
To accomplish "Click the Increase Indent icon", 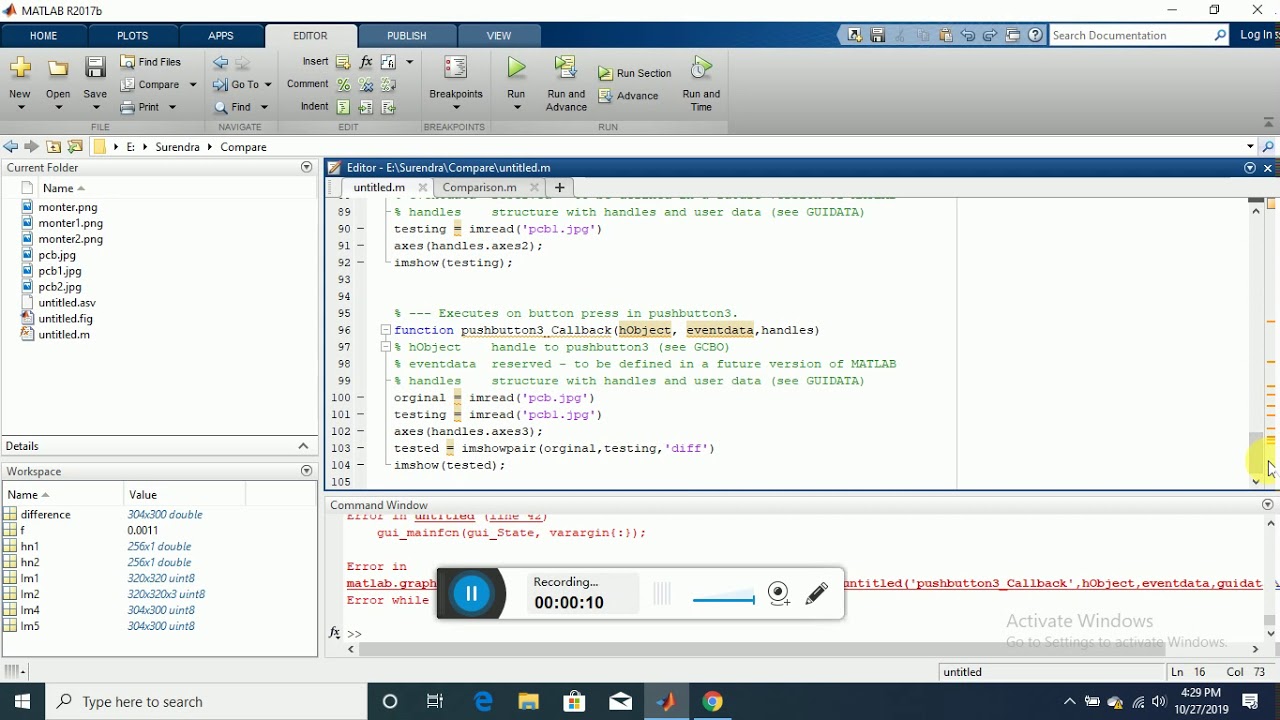I will 366,107.
